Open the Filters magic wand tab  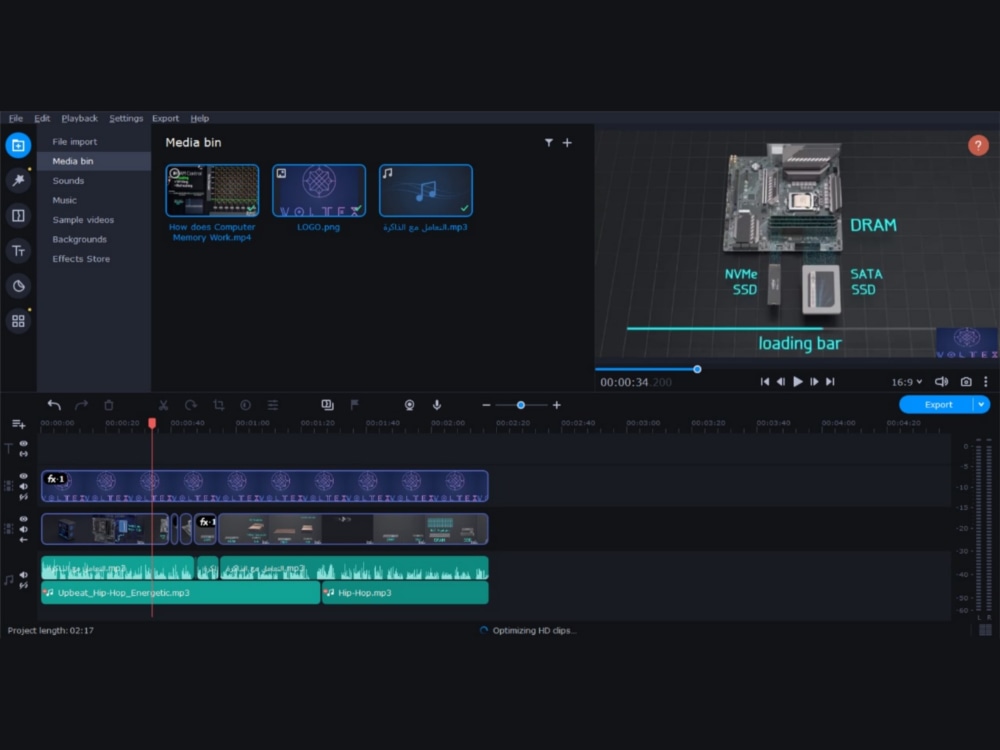point(18,180)
